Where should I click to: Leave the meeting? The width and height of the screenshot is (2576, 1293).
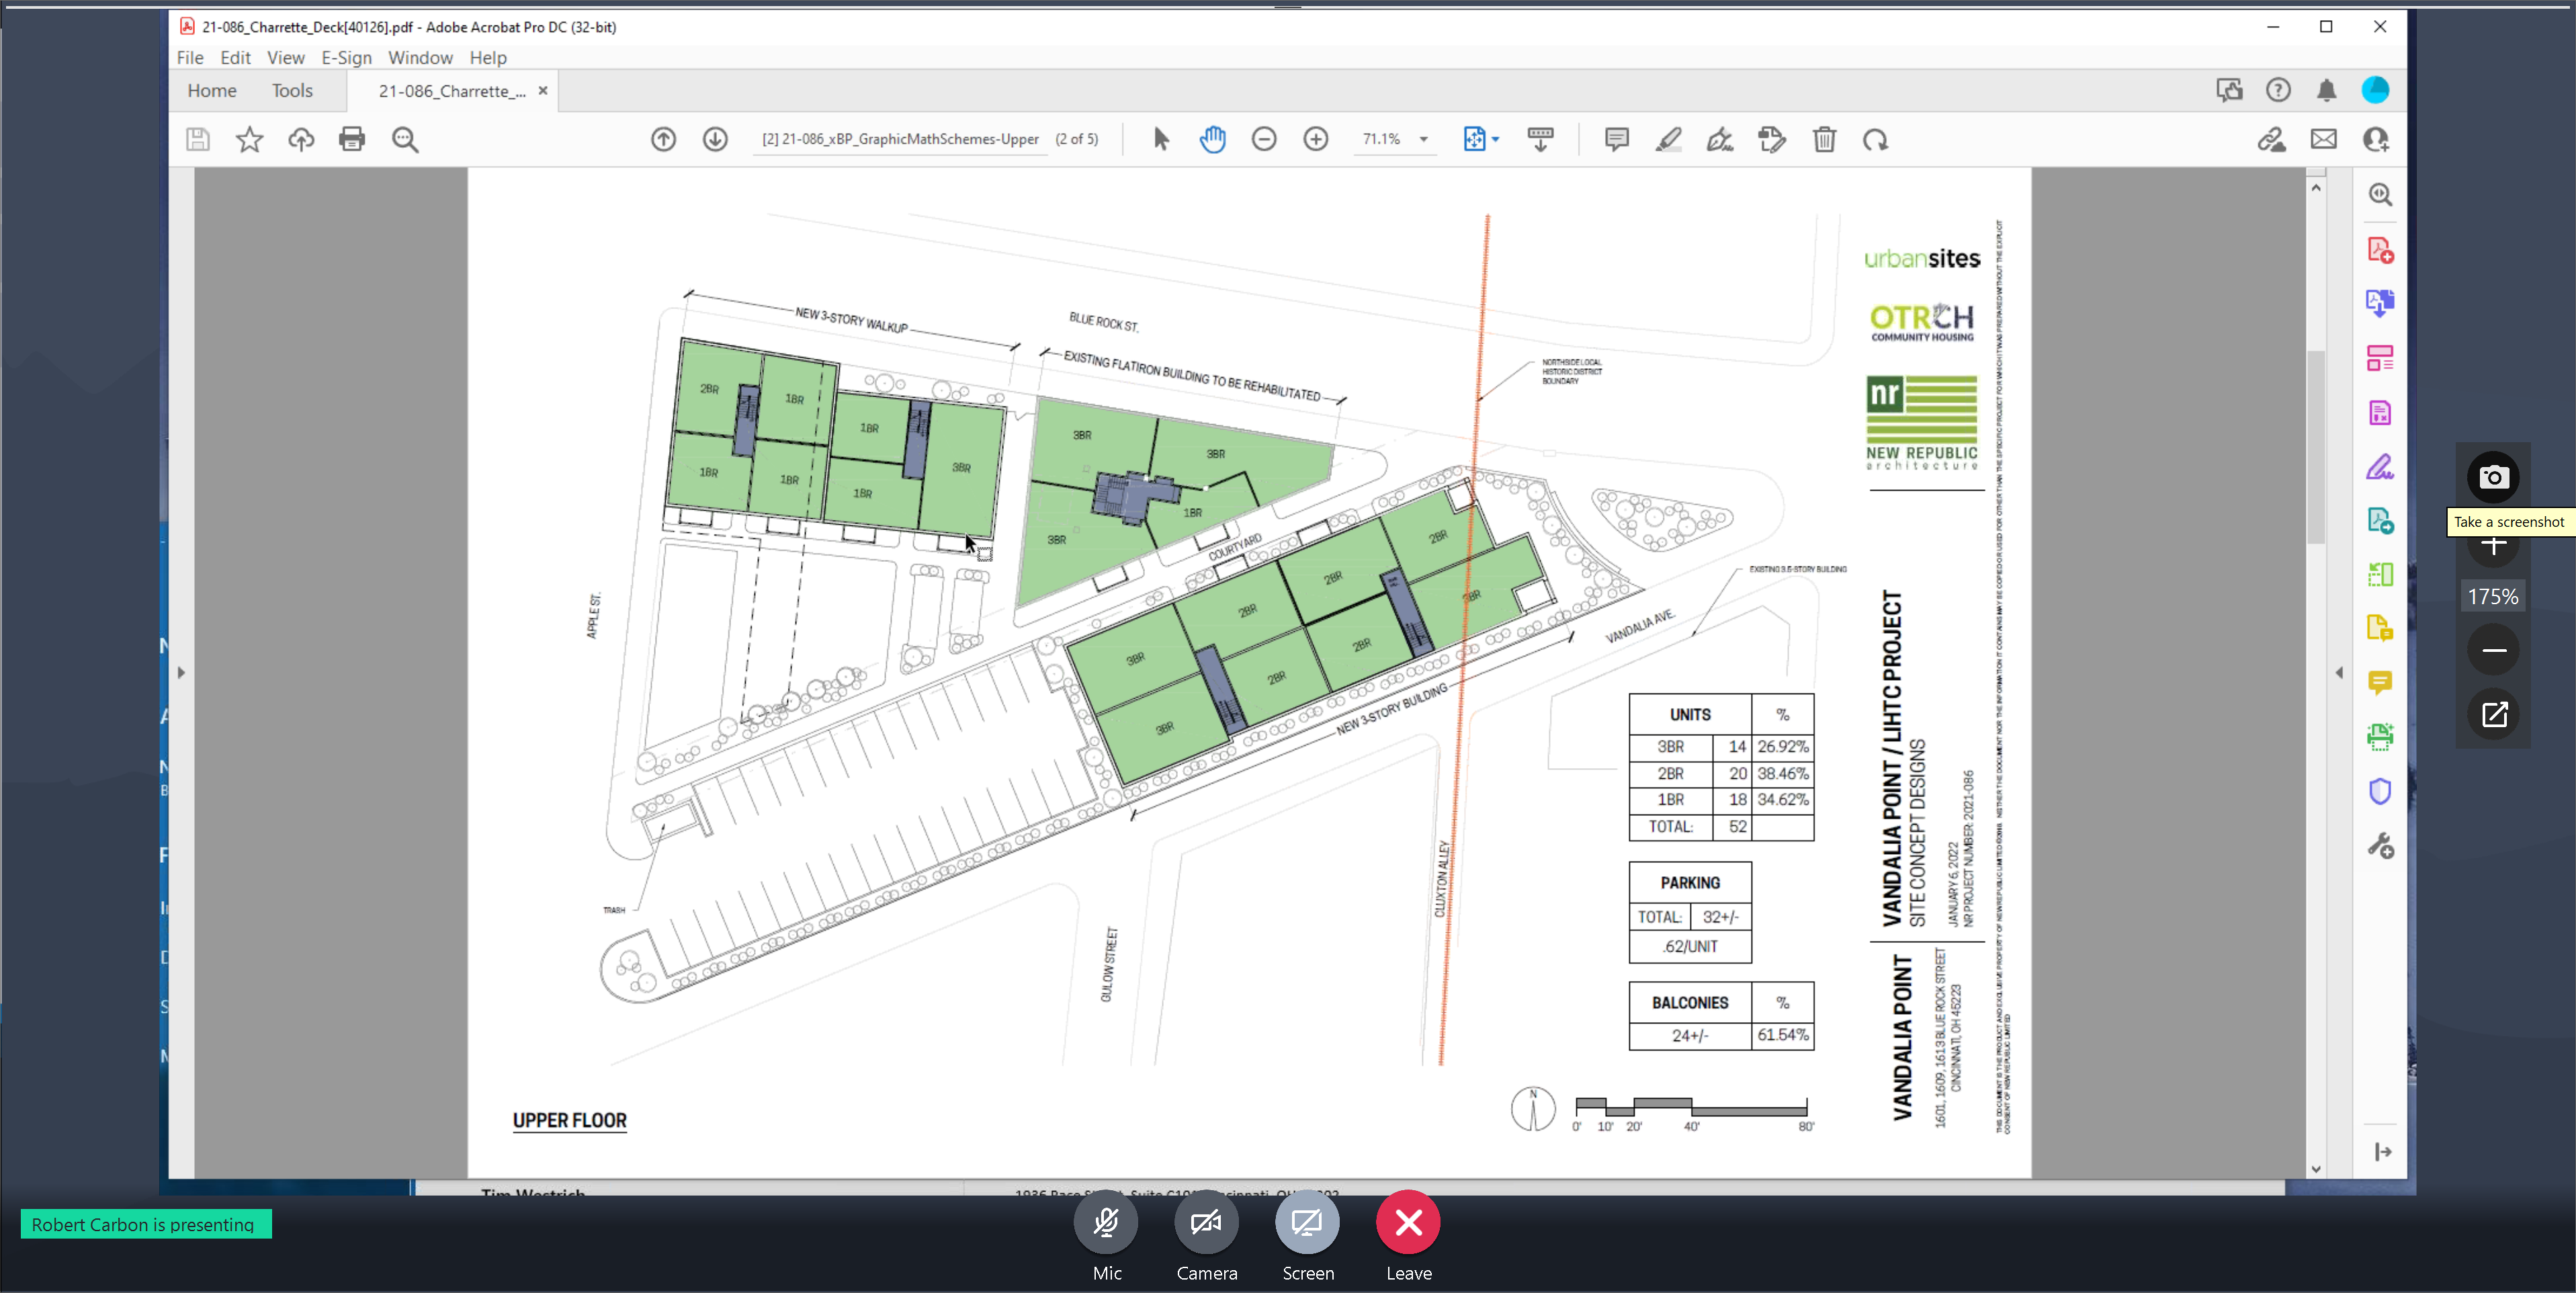1408,1222
